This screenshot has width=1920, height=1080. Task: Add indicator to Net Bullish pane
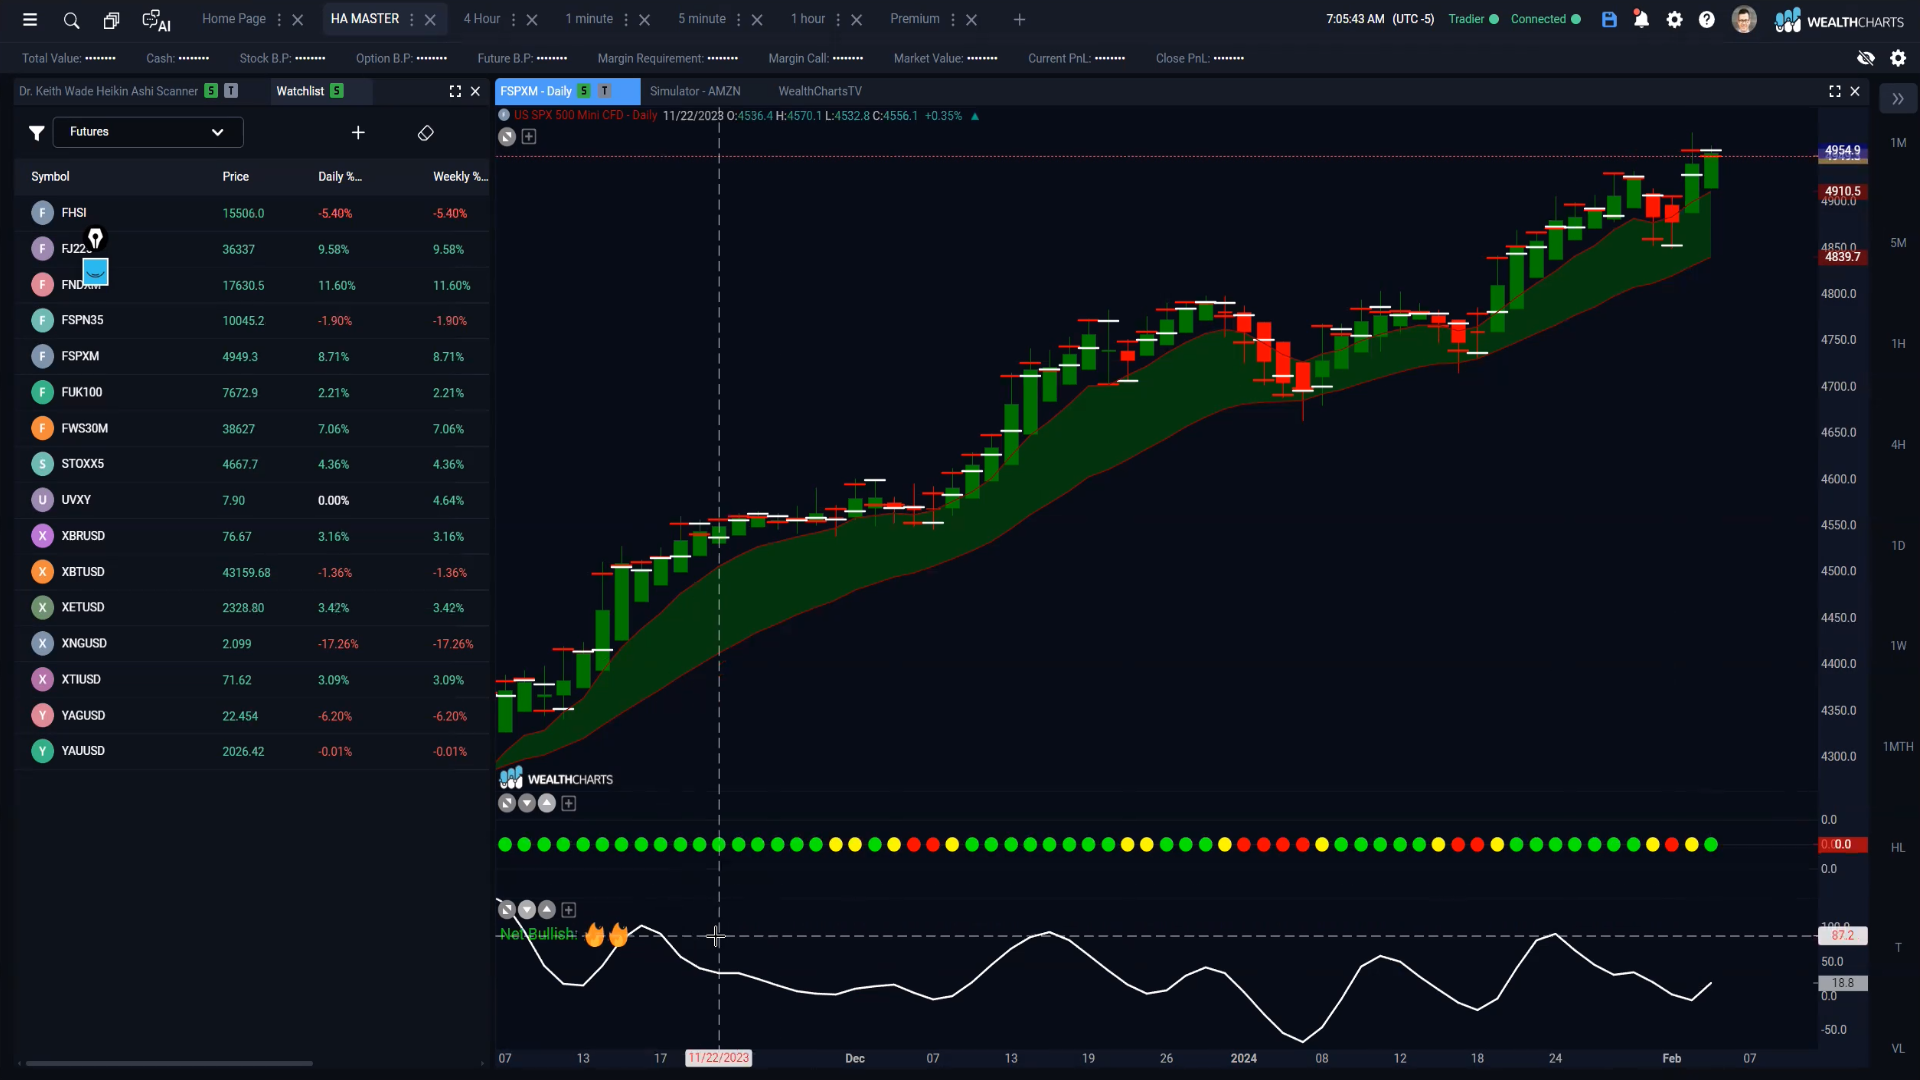569,910
